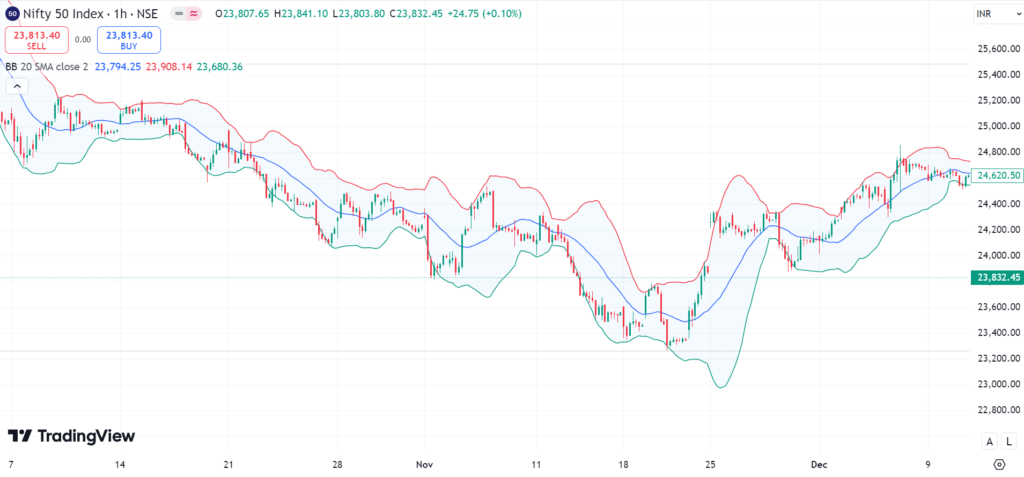Click 25,000.00 on the price axis
Image resolution: width=1024 pixels, height=477 pixels.
[999, 126]
